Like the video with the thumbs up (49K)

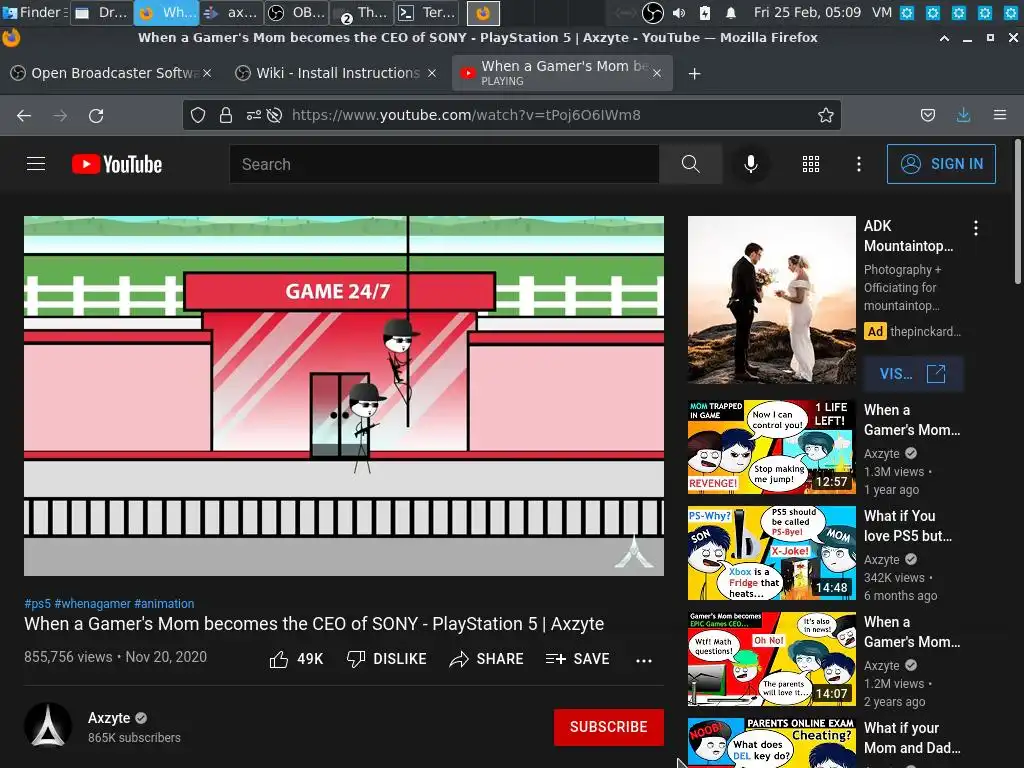[296, 659]
